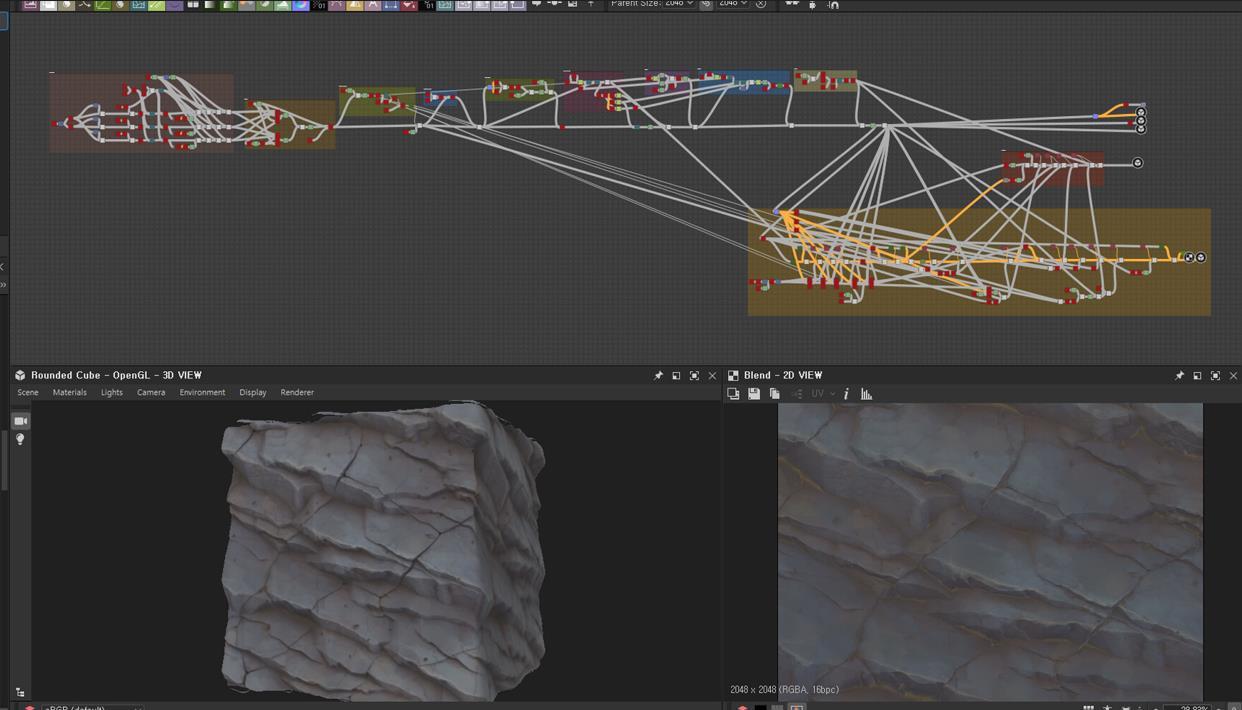Open the UV dropdown in 2D view
This screenshot has width=1242, height=710.
tap(822, 394)
